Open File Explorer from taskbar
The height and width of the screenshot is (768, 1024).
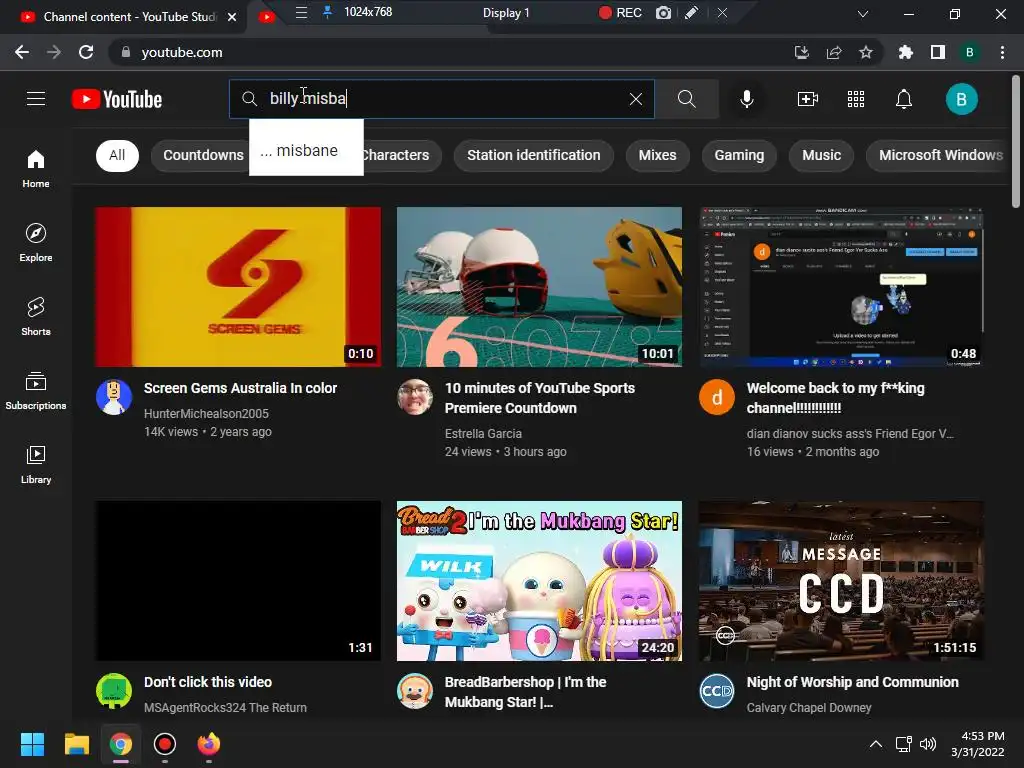coord(77,744)
